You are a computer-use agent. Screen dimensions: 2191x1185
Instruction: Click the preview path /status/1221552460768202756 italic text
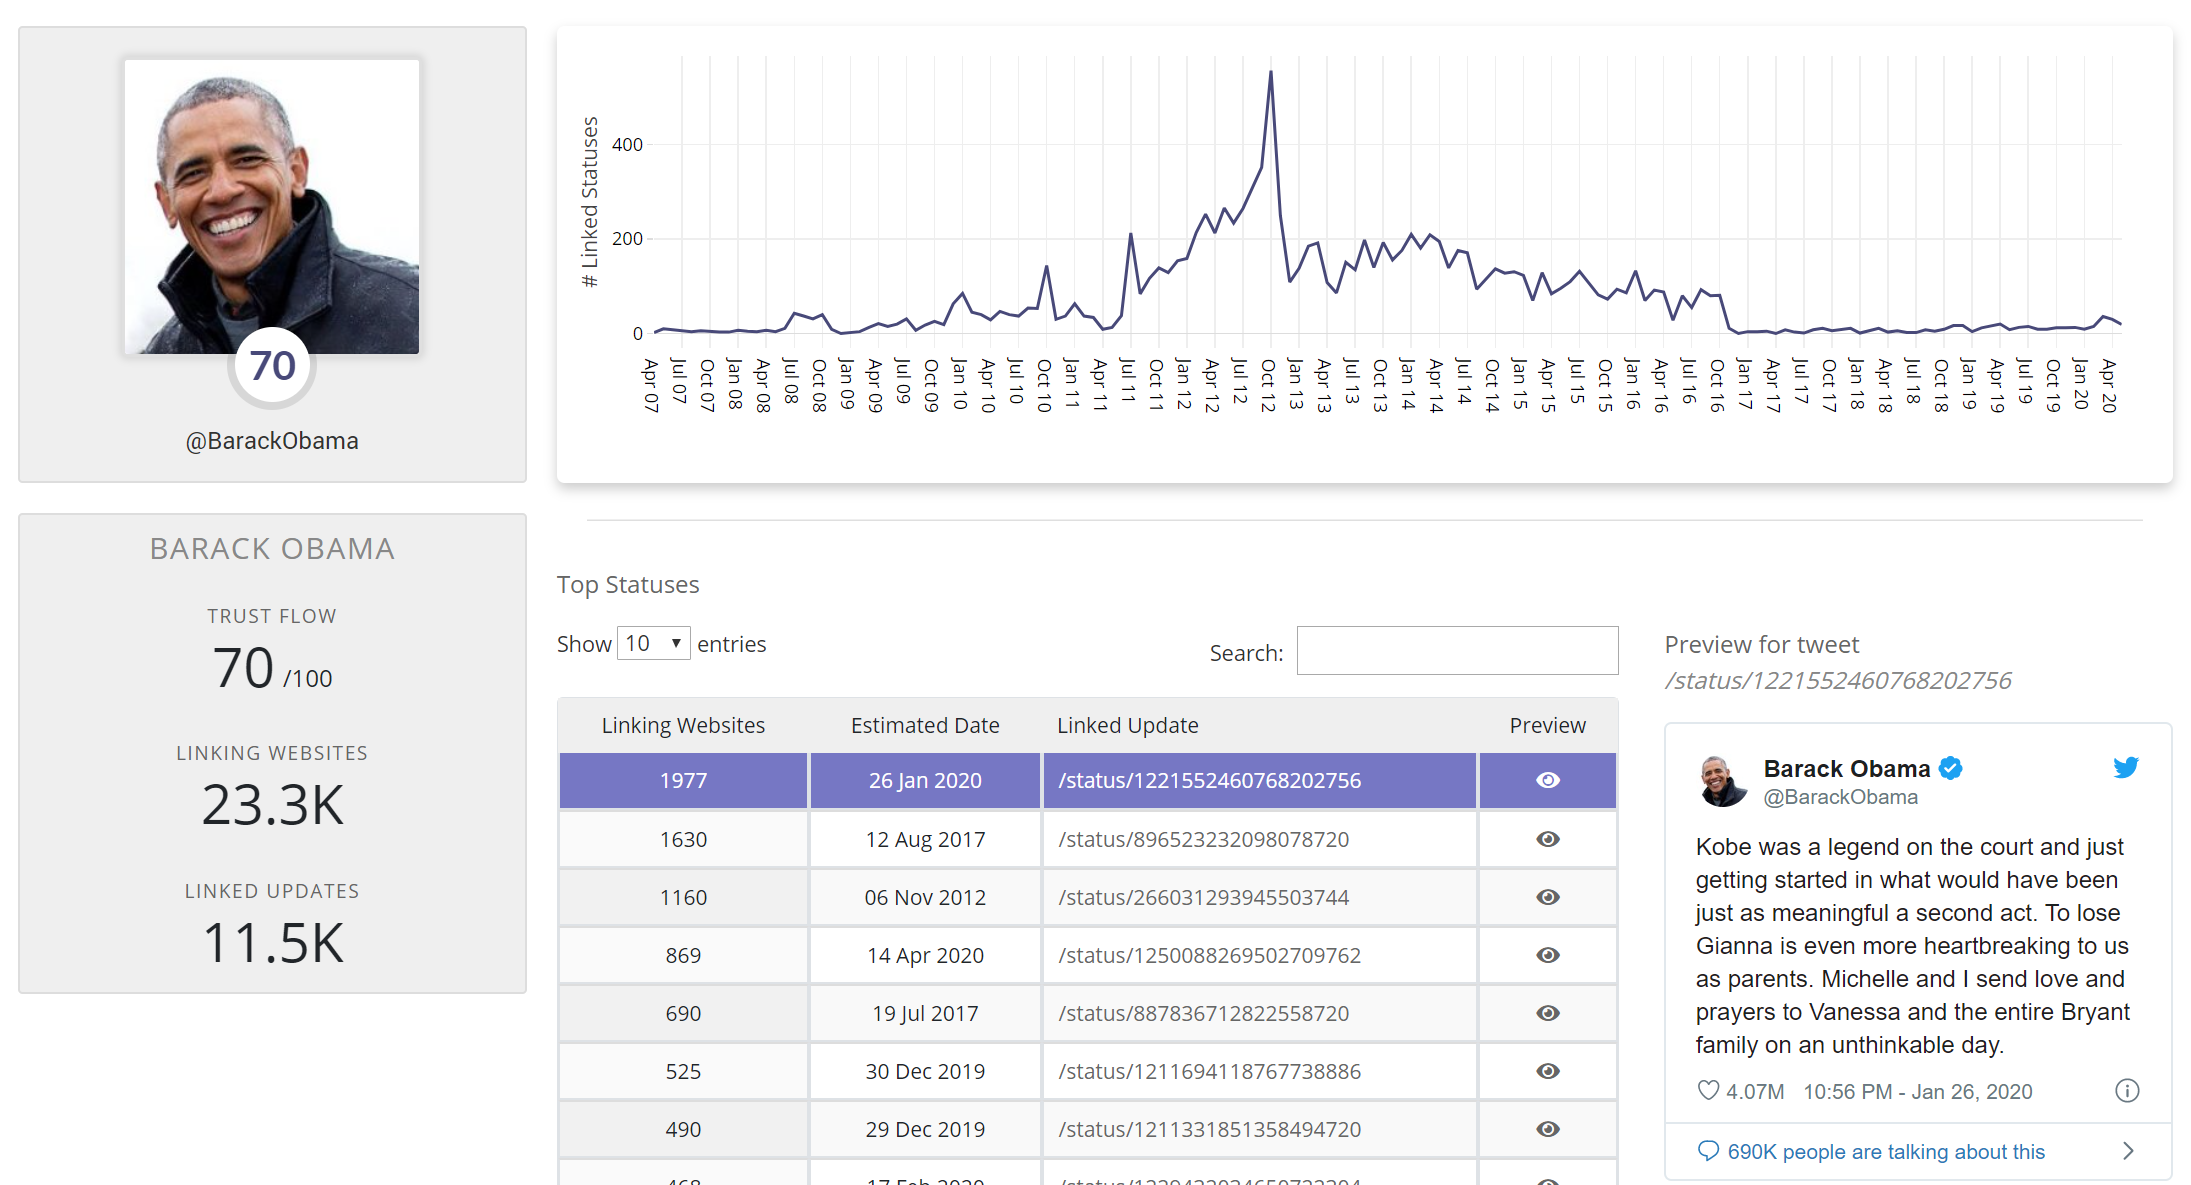click(x=1838, y=680)
